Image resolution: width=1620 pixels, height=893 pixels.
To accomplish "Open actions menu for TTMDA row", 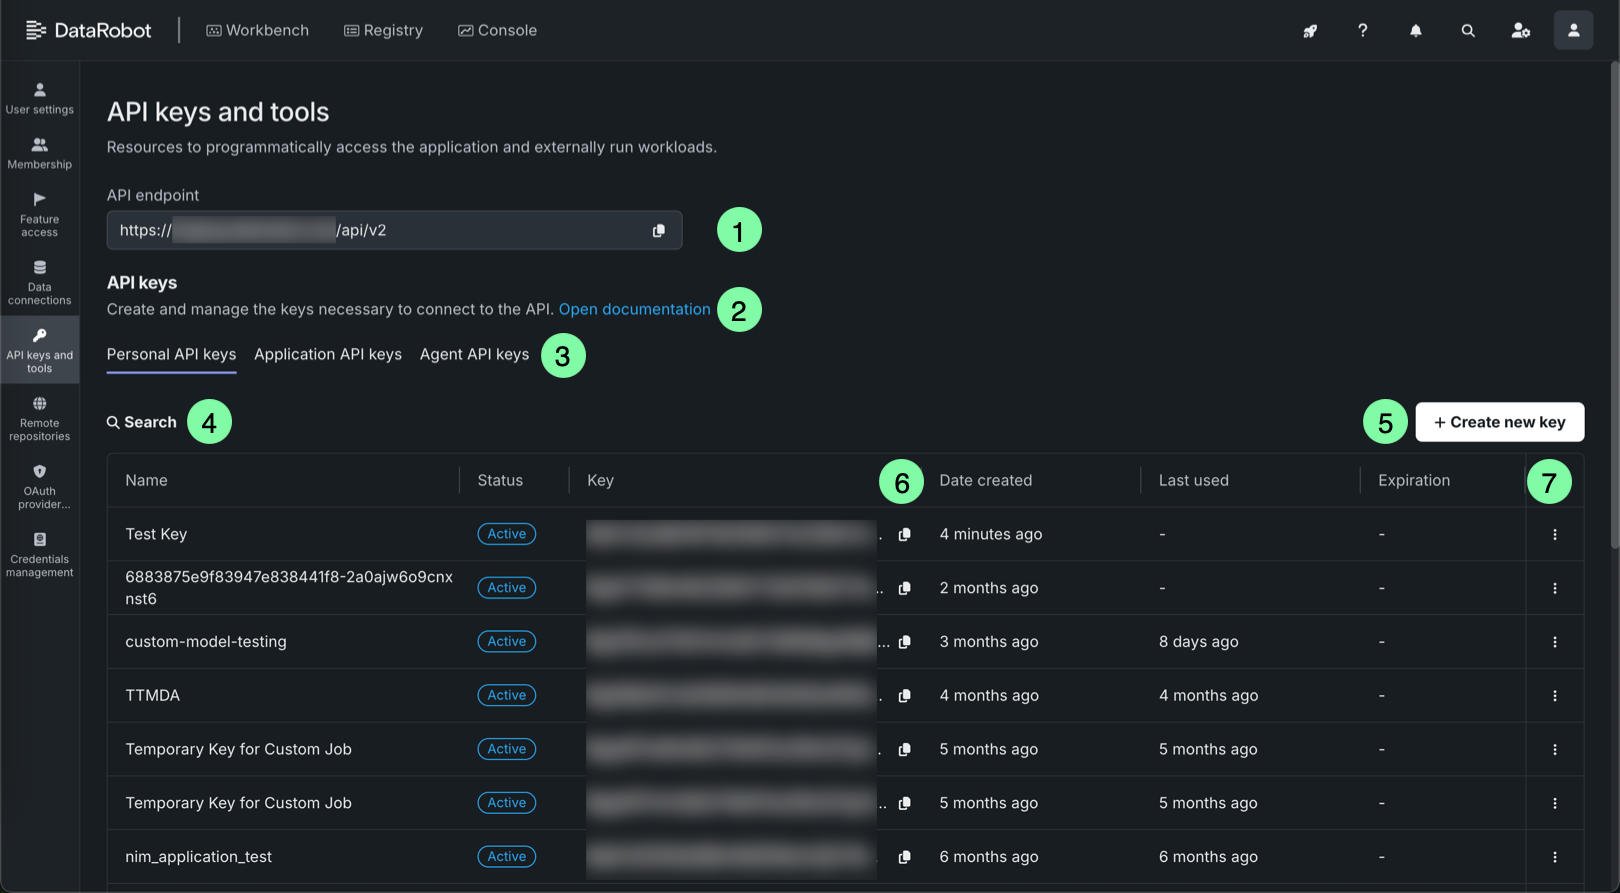I will 1554,696.
